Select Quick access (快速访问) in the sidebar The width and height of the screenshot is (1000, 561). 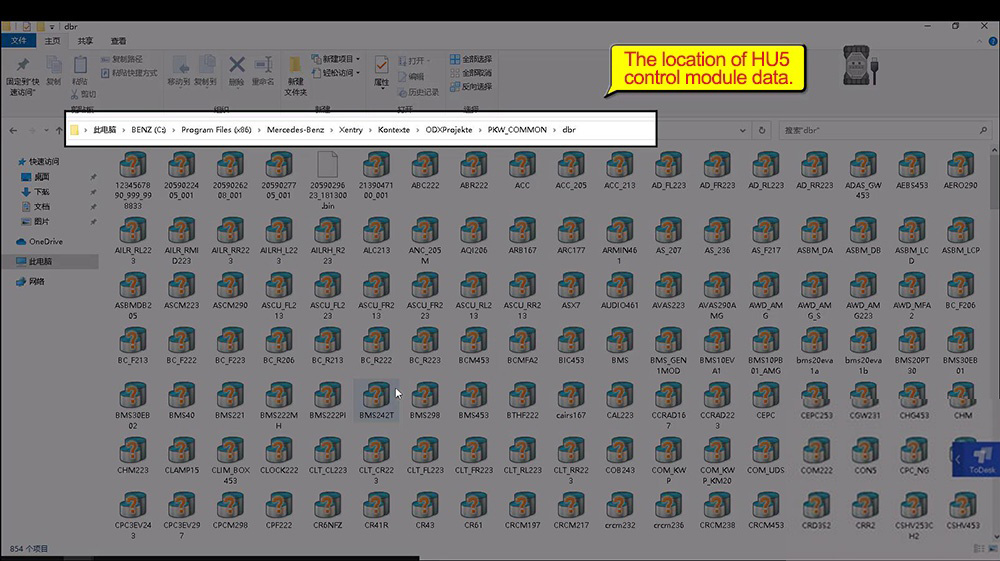pyautogui.click(x=38, y=161)
